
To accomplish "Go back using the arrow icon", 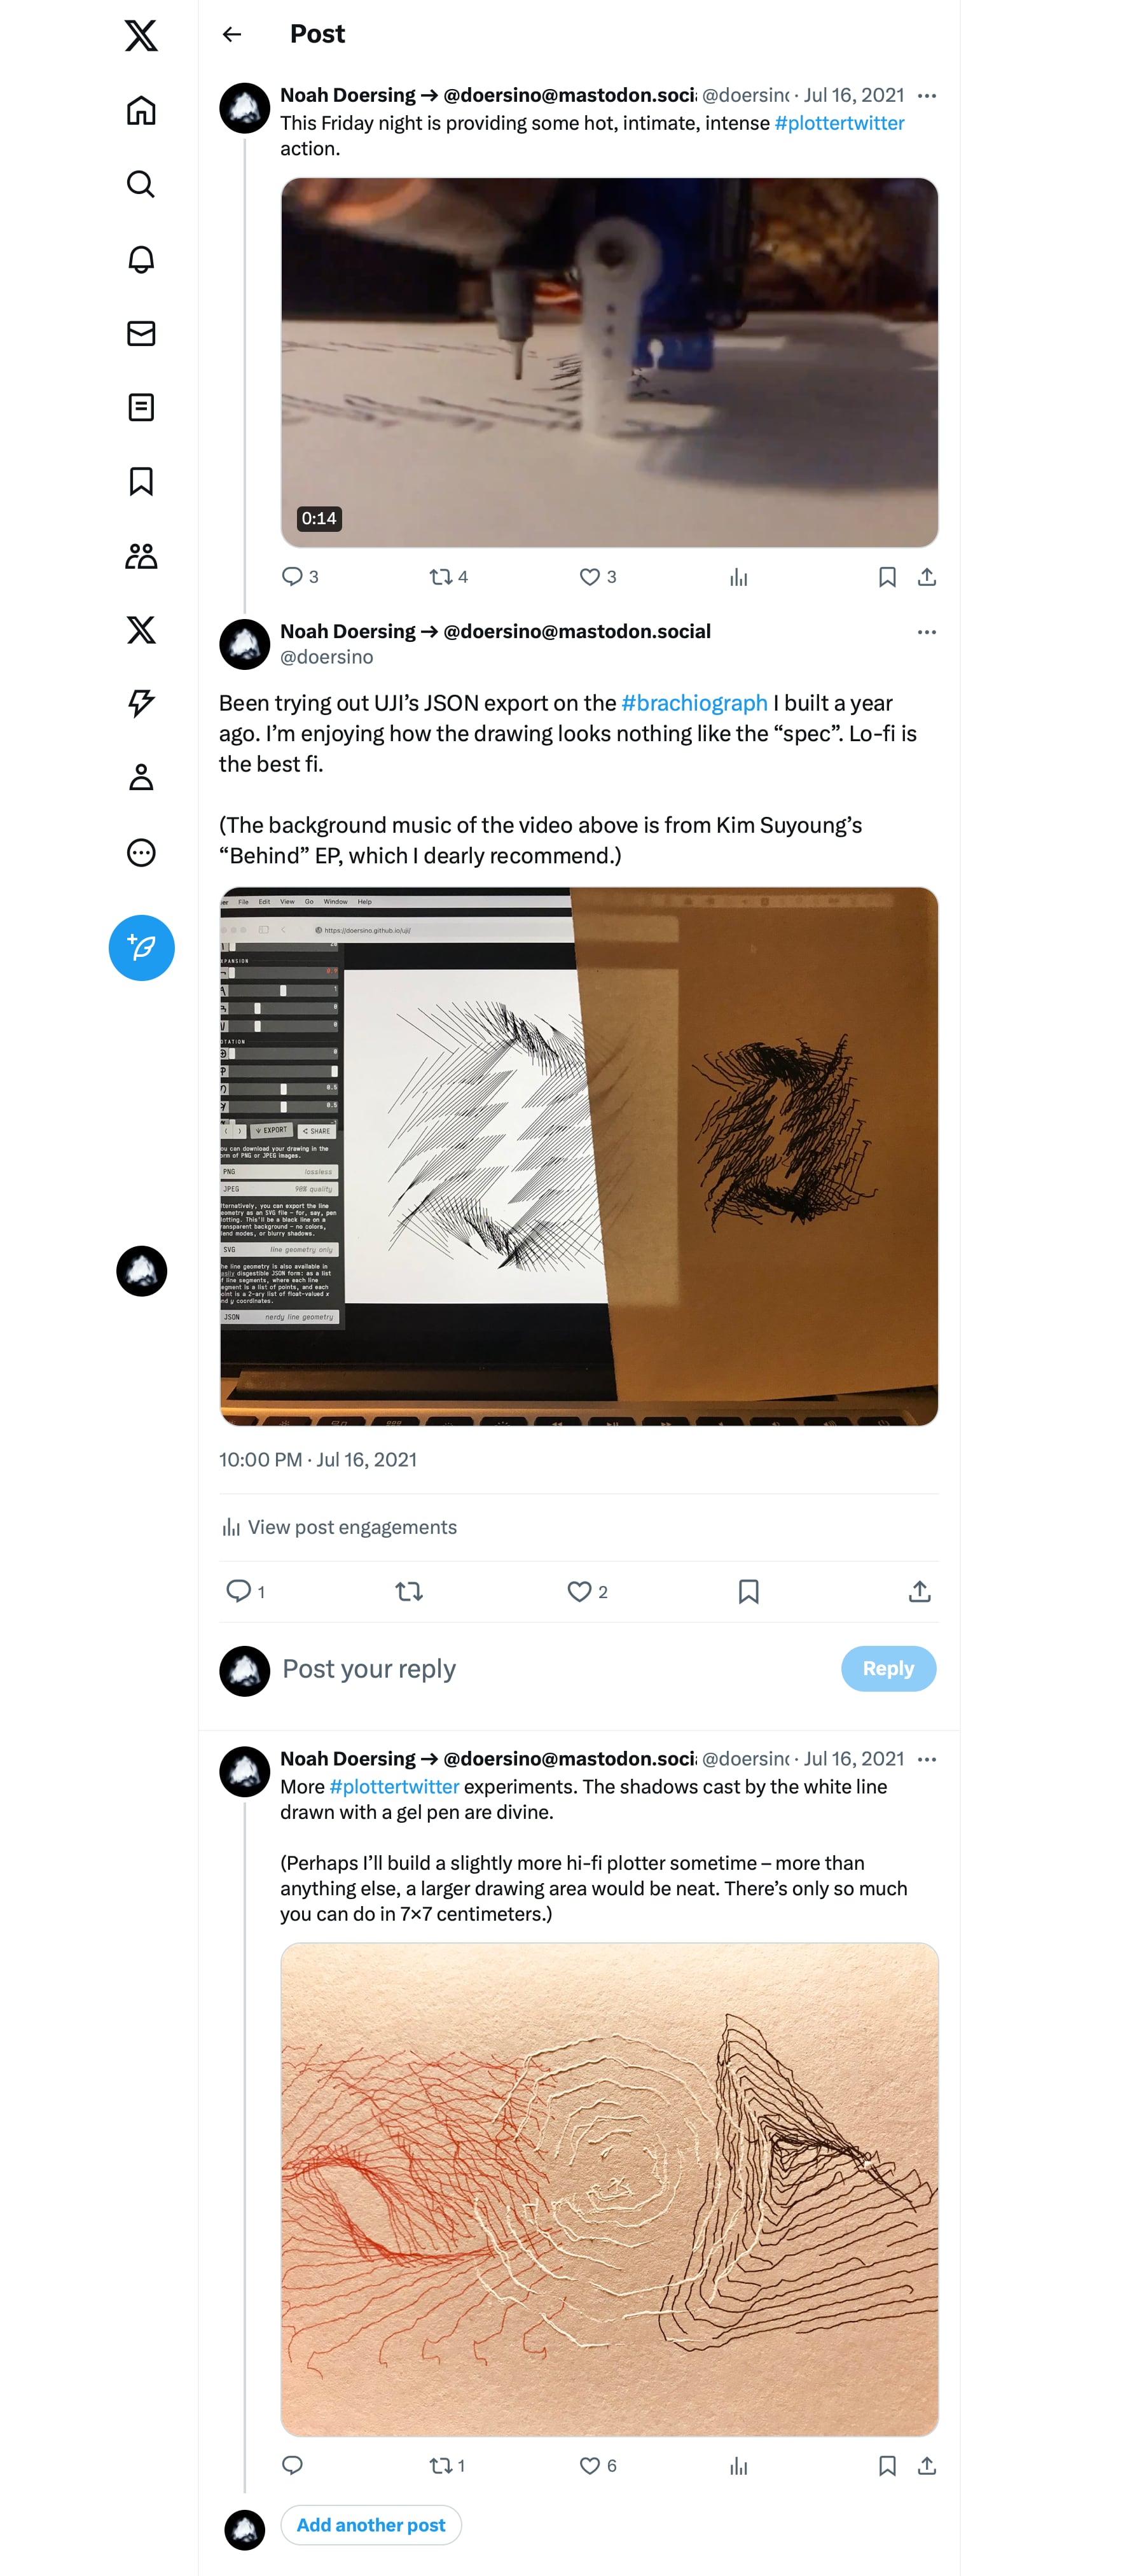I will [232, 35].
